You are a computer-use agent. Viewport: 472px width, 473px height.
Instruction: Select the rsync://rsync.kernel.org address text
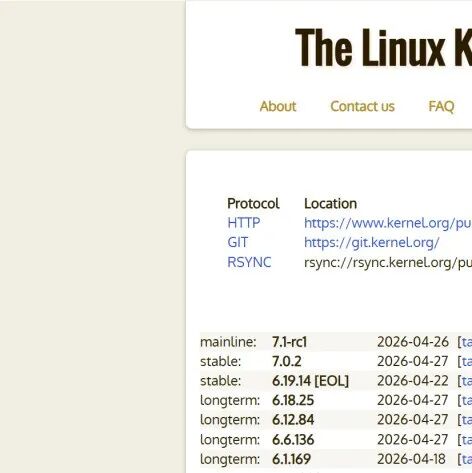pyautogui.click(x=388, y=262)
